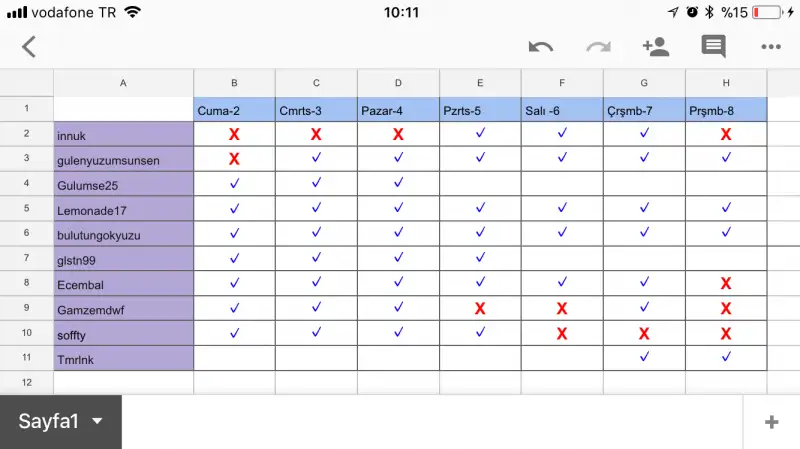Select column A header
This screenshot has height=449, width=800.
tap(123, 83)
